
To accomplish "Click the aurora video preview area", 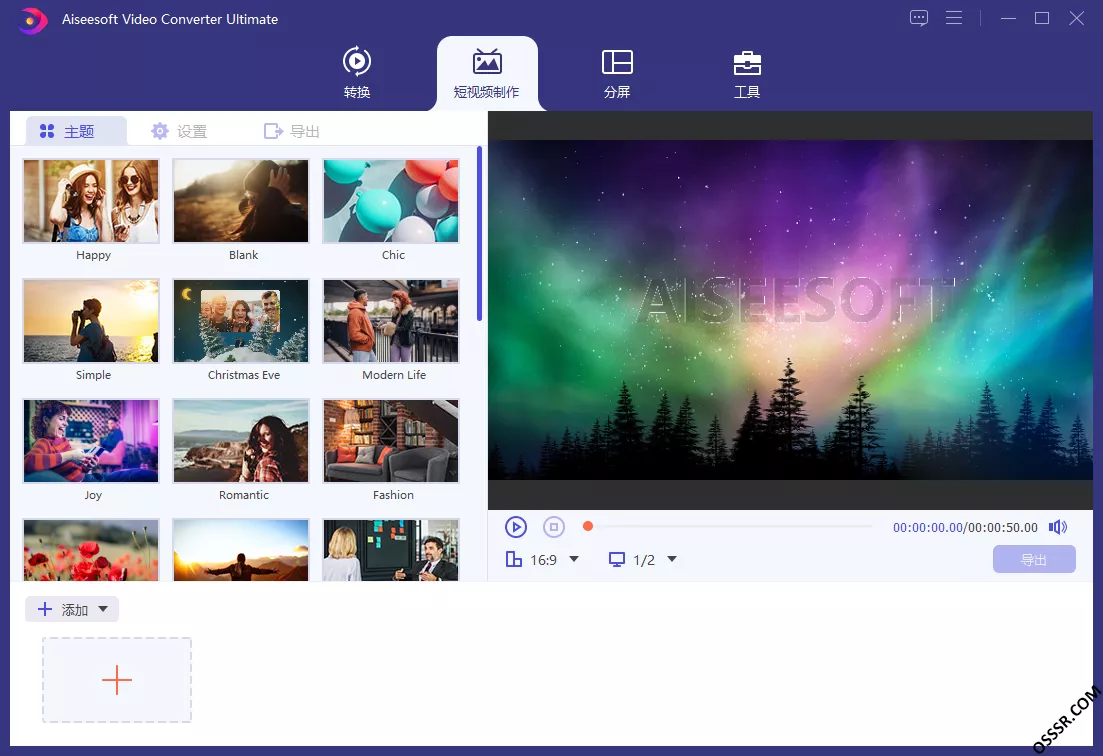I will tap(790, 310).
